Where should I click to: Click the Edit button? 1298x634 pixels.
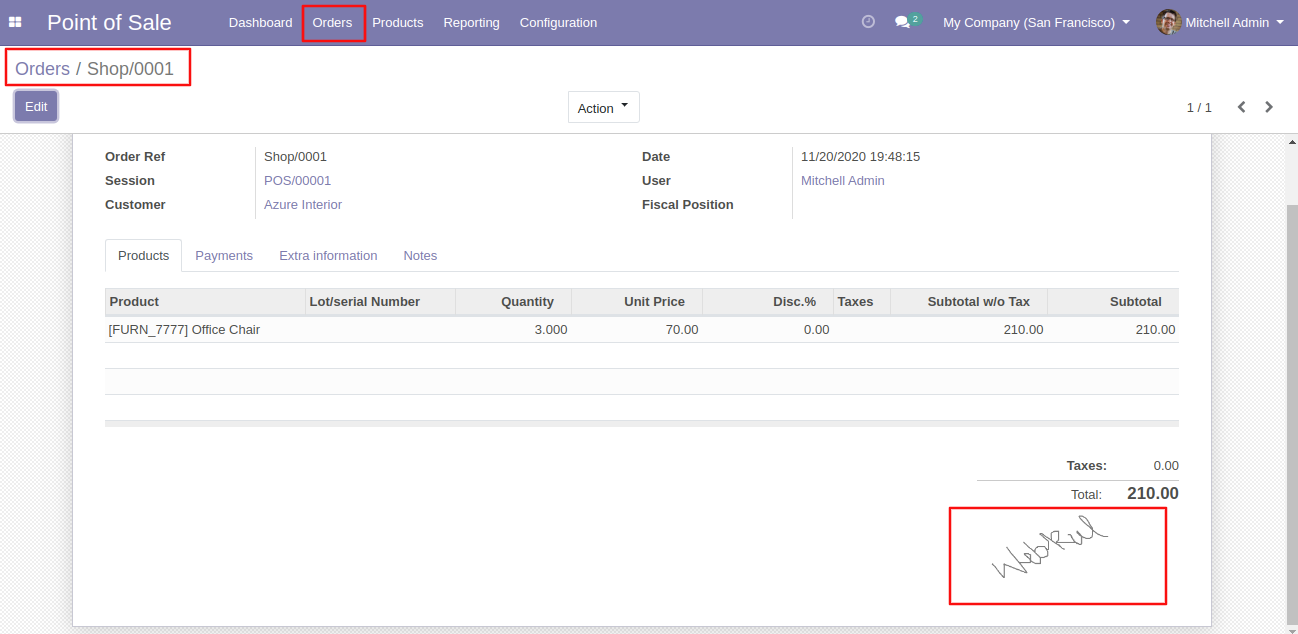point(36,107)
